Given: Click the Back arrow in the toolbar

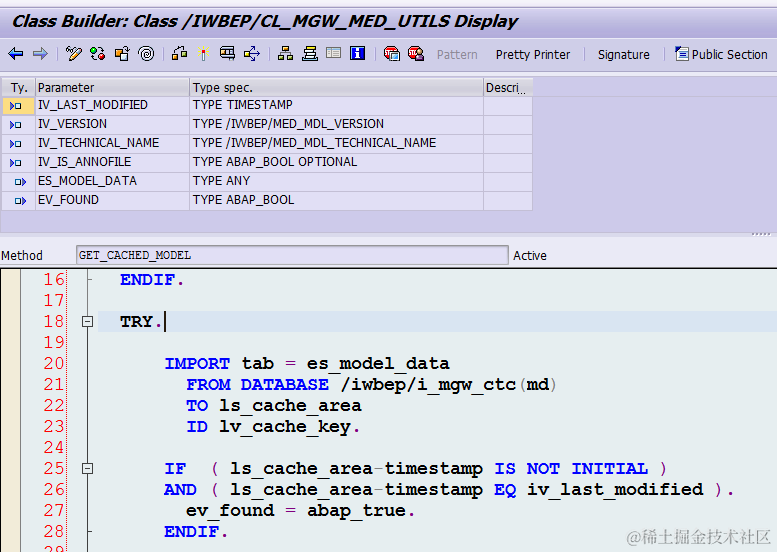Looking at the screenshot, I should point(15,54).
